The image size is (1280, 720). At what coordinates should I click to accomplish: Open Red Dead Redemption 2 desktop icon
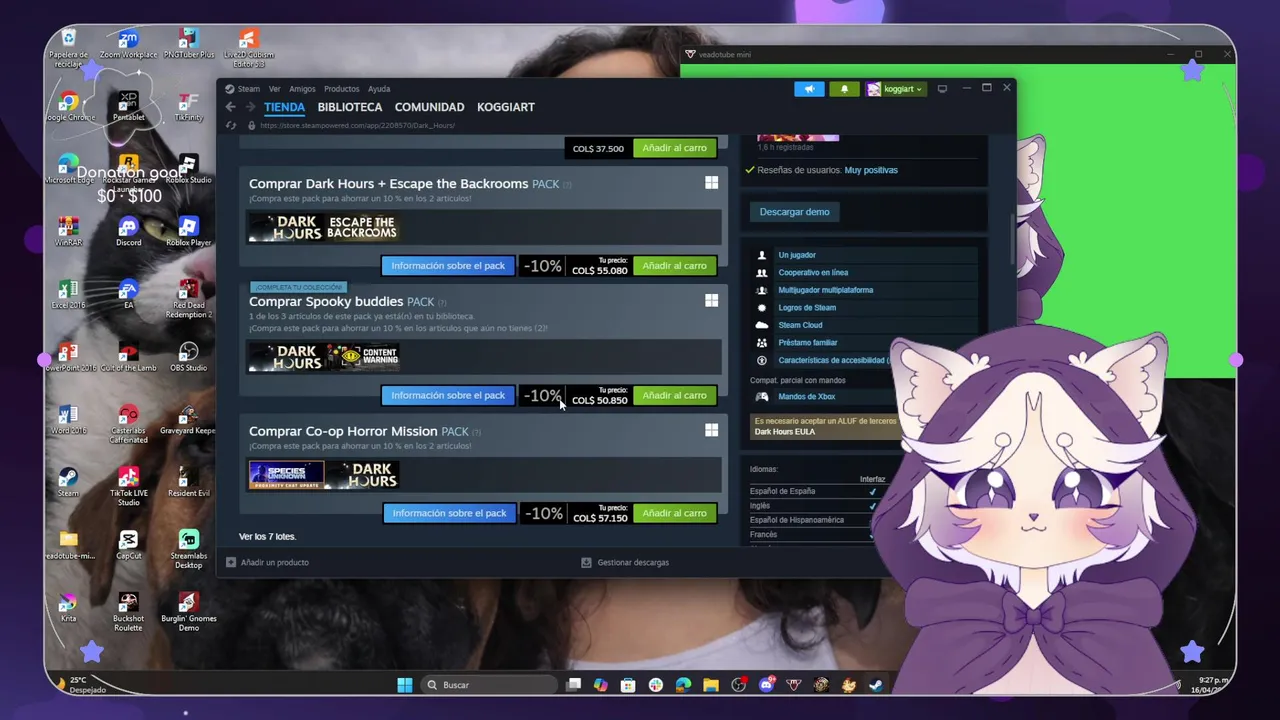pos(188,298)
